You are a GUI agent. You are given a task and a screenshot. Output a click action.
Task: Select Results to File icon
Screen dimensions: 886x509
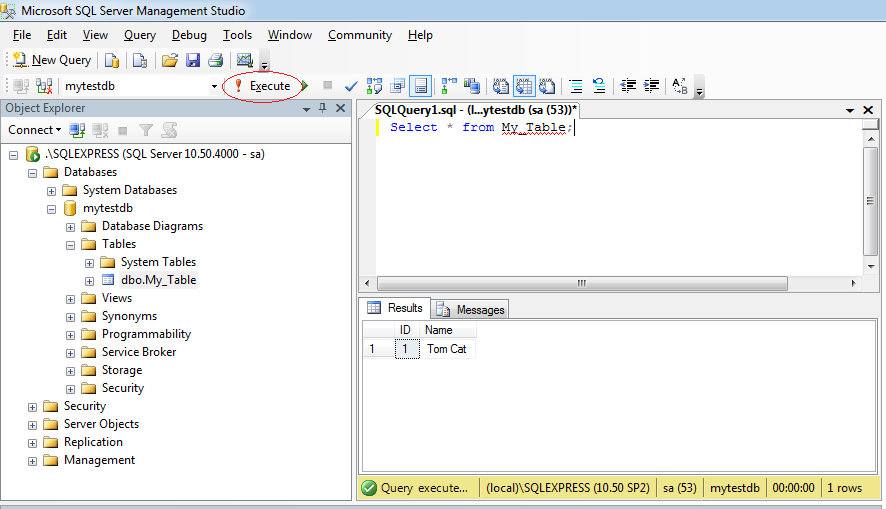547,86
